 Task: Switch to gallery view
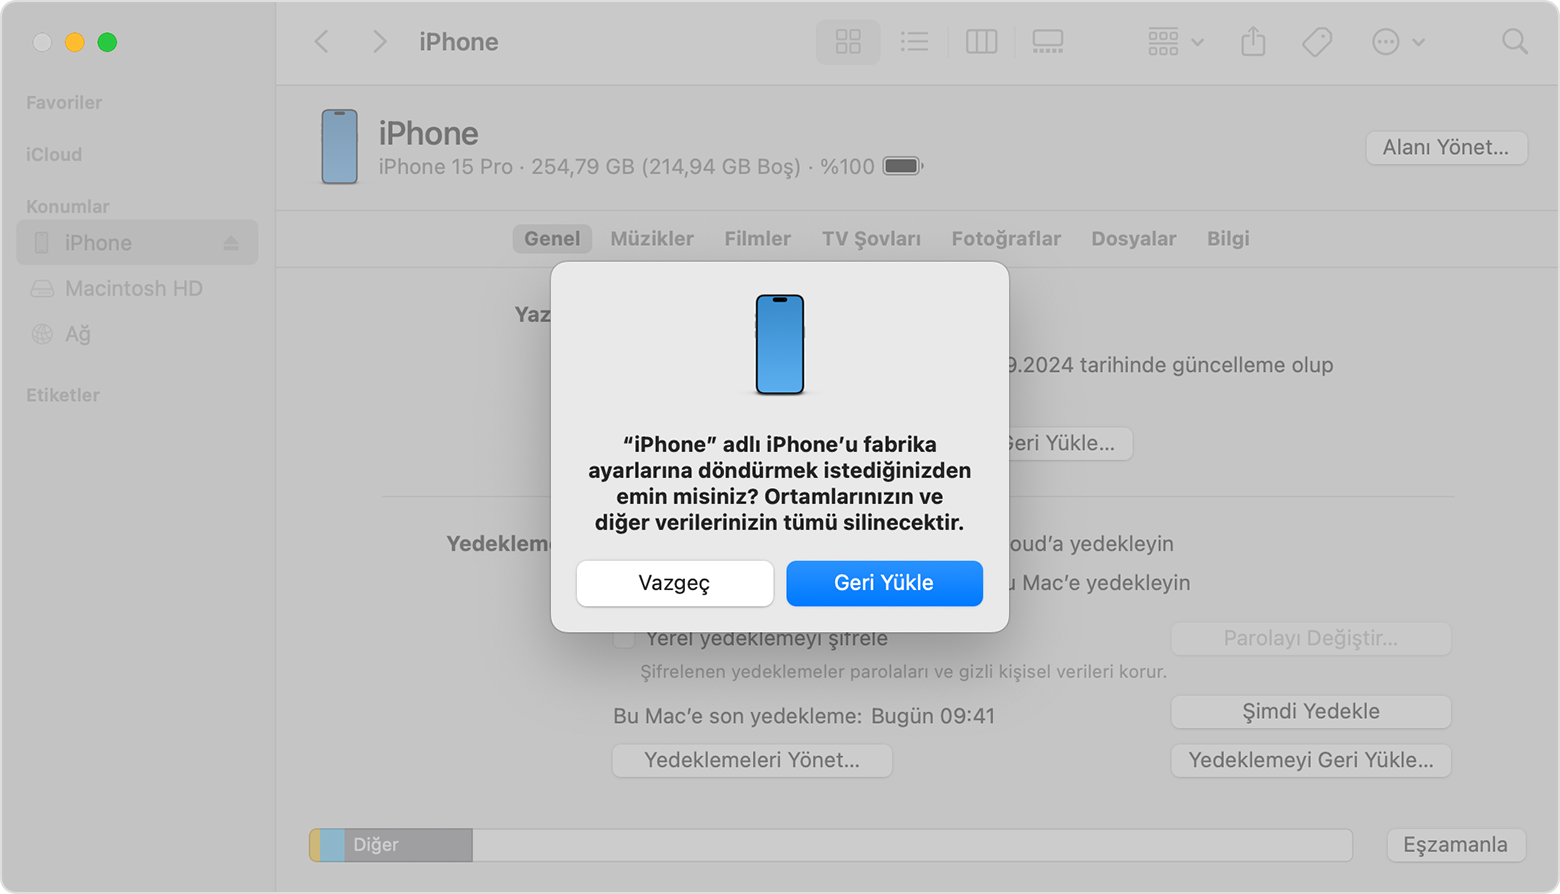pyautogui.click(x=1048, y=42)
